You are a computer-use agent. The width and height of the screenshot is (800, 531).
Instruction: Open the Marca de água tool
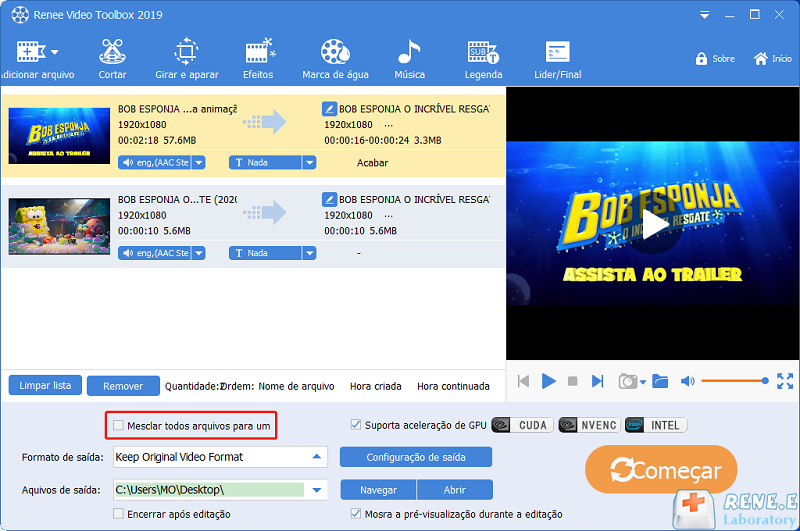pyautogui.click(x=335, y=60)
